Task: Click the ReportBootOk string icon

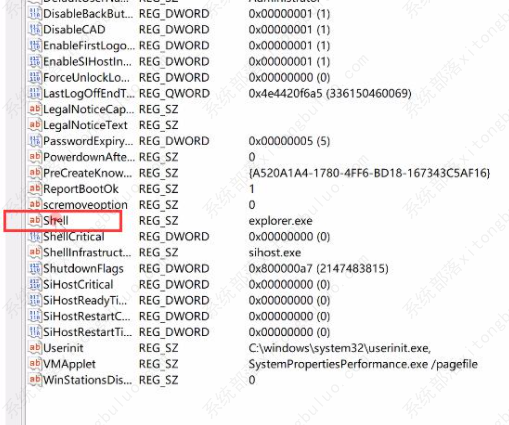Action: point(35,189)
